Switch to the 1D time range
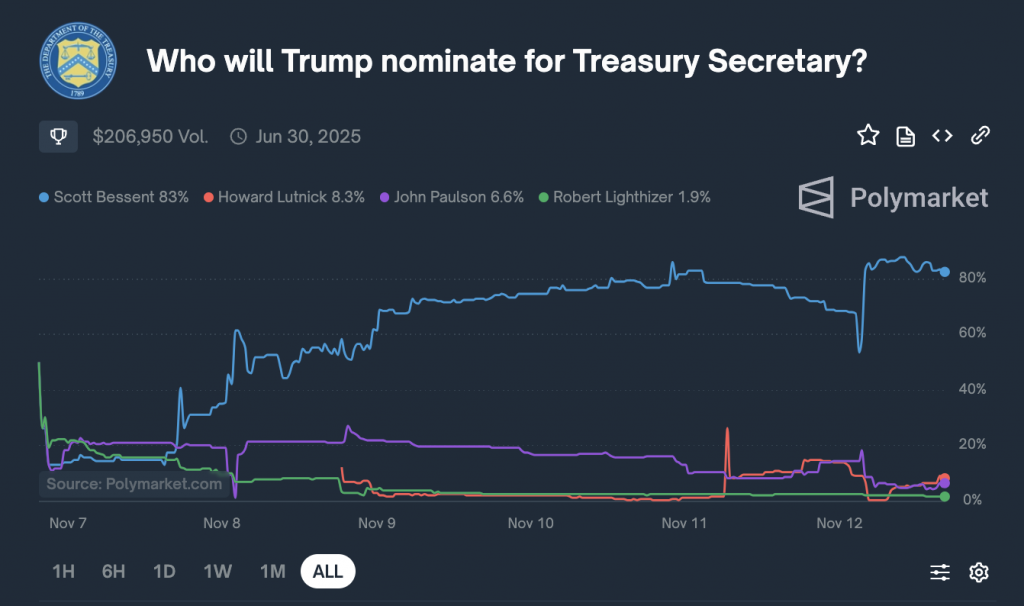1024x606 pixels. (164, 572)
